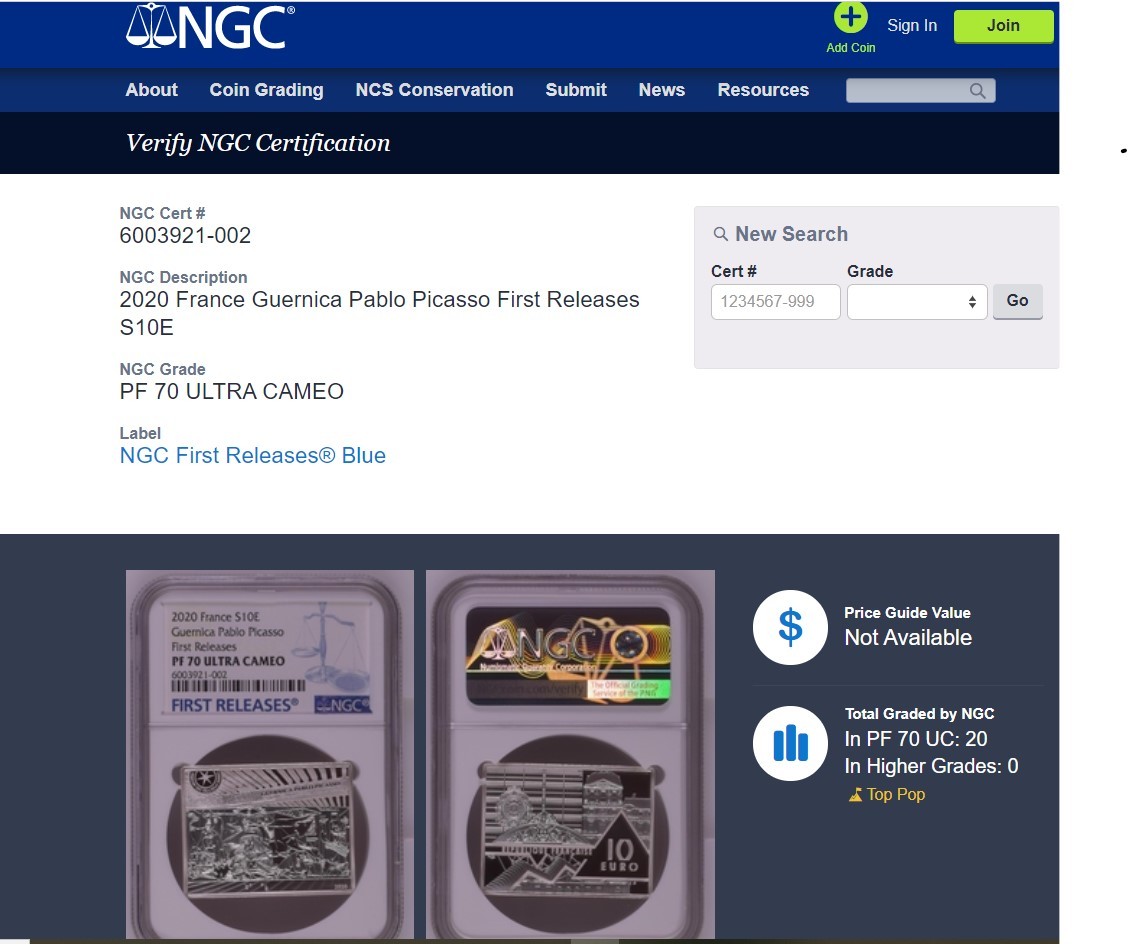This screenshot has width=1128, height=944.
Task: Click the Total Graded bar chart icon
Action: [790, 743]
